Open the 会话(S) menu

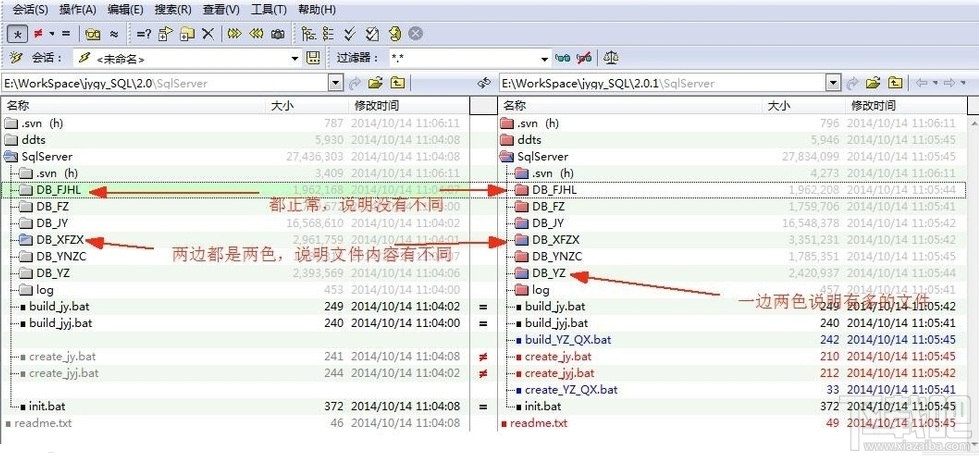(31, 9)
